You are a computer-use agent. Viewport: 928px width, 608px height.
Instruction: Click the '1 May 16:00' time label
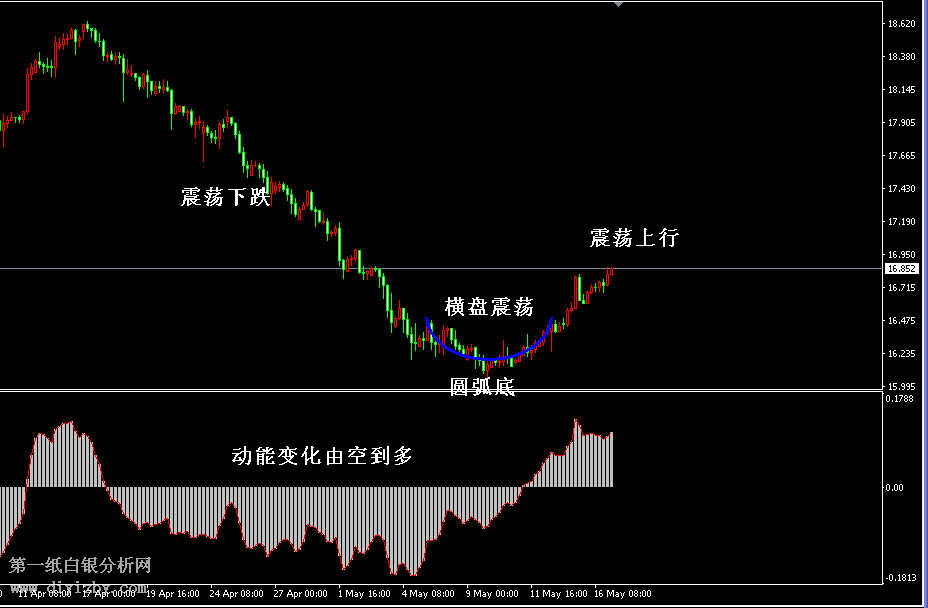[365, 593]
